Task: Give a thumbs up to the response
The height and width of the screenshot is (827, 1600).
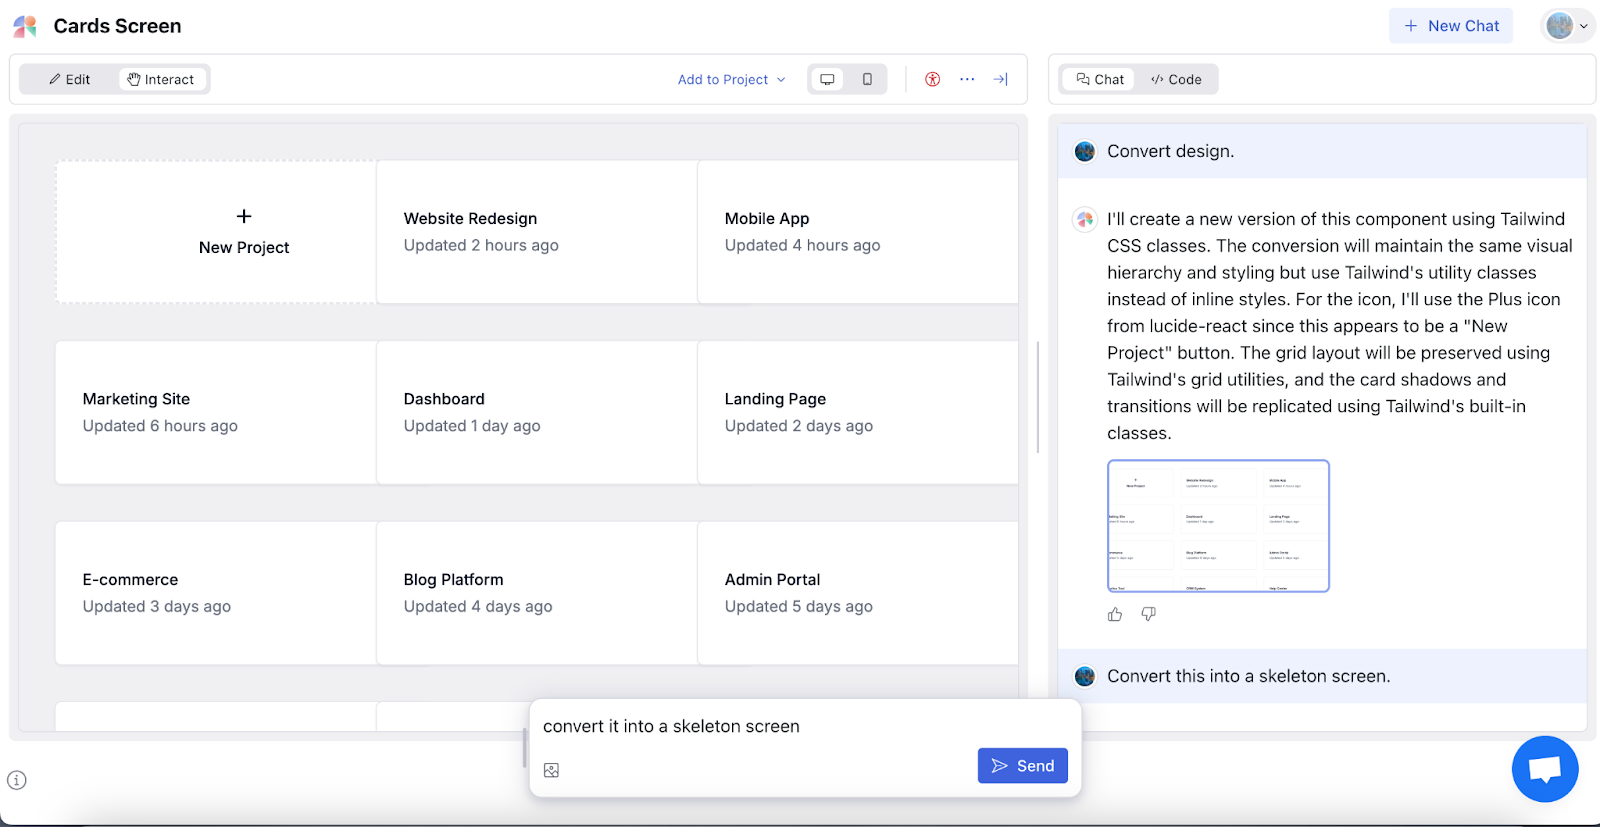Action: click(1115, 614)
